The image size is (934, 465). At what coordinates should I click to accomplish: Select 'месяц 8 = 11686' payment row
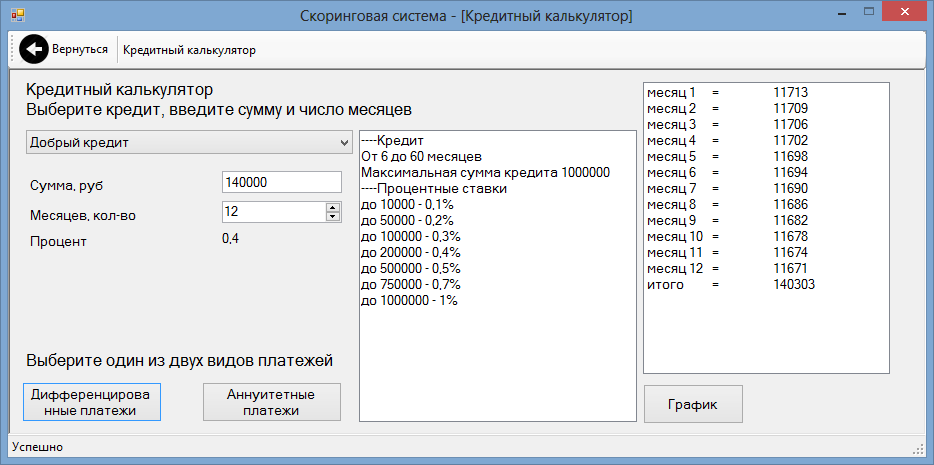pyautogui.click(x=727, y=205)
